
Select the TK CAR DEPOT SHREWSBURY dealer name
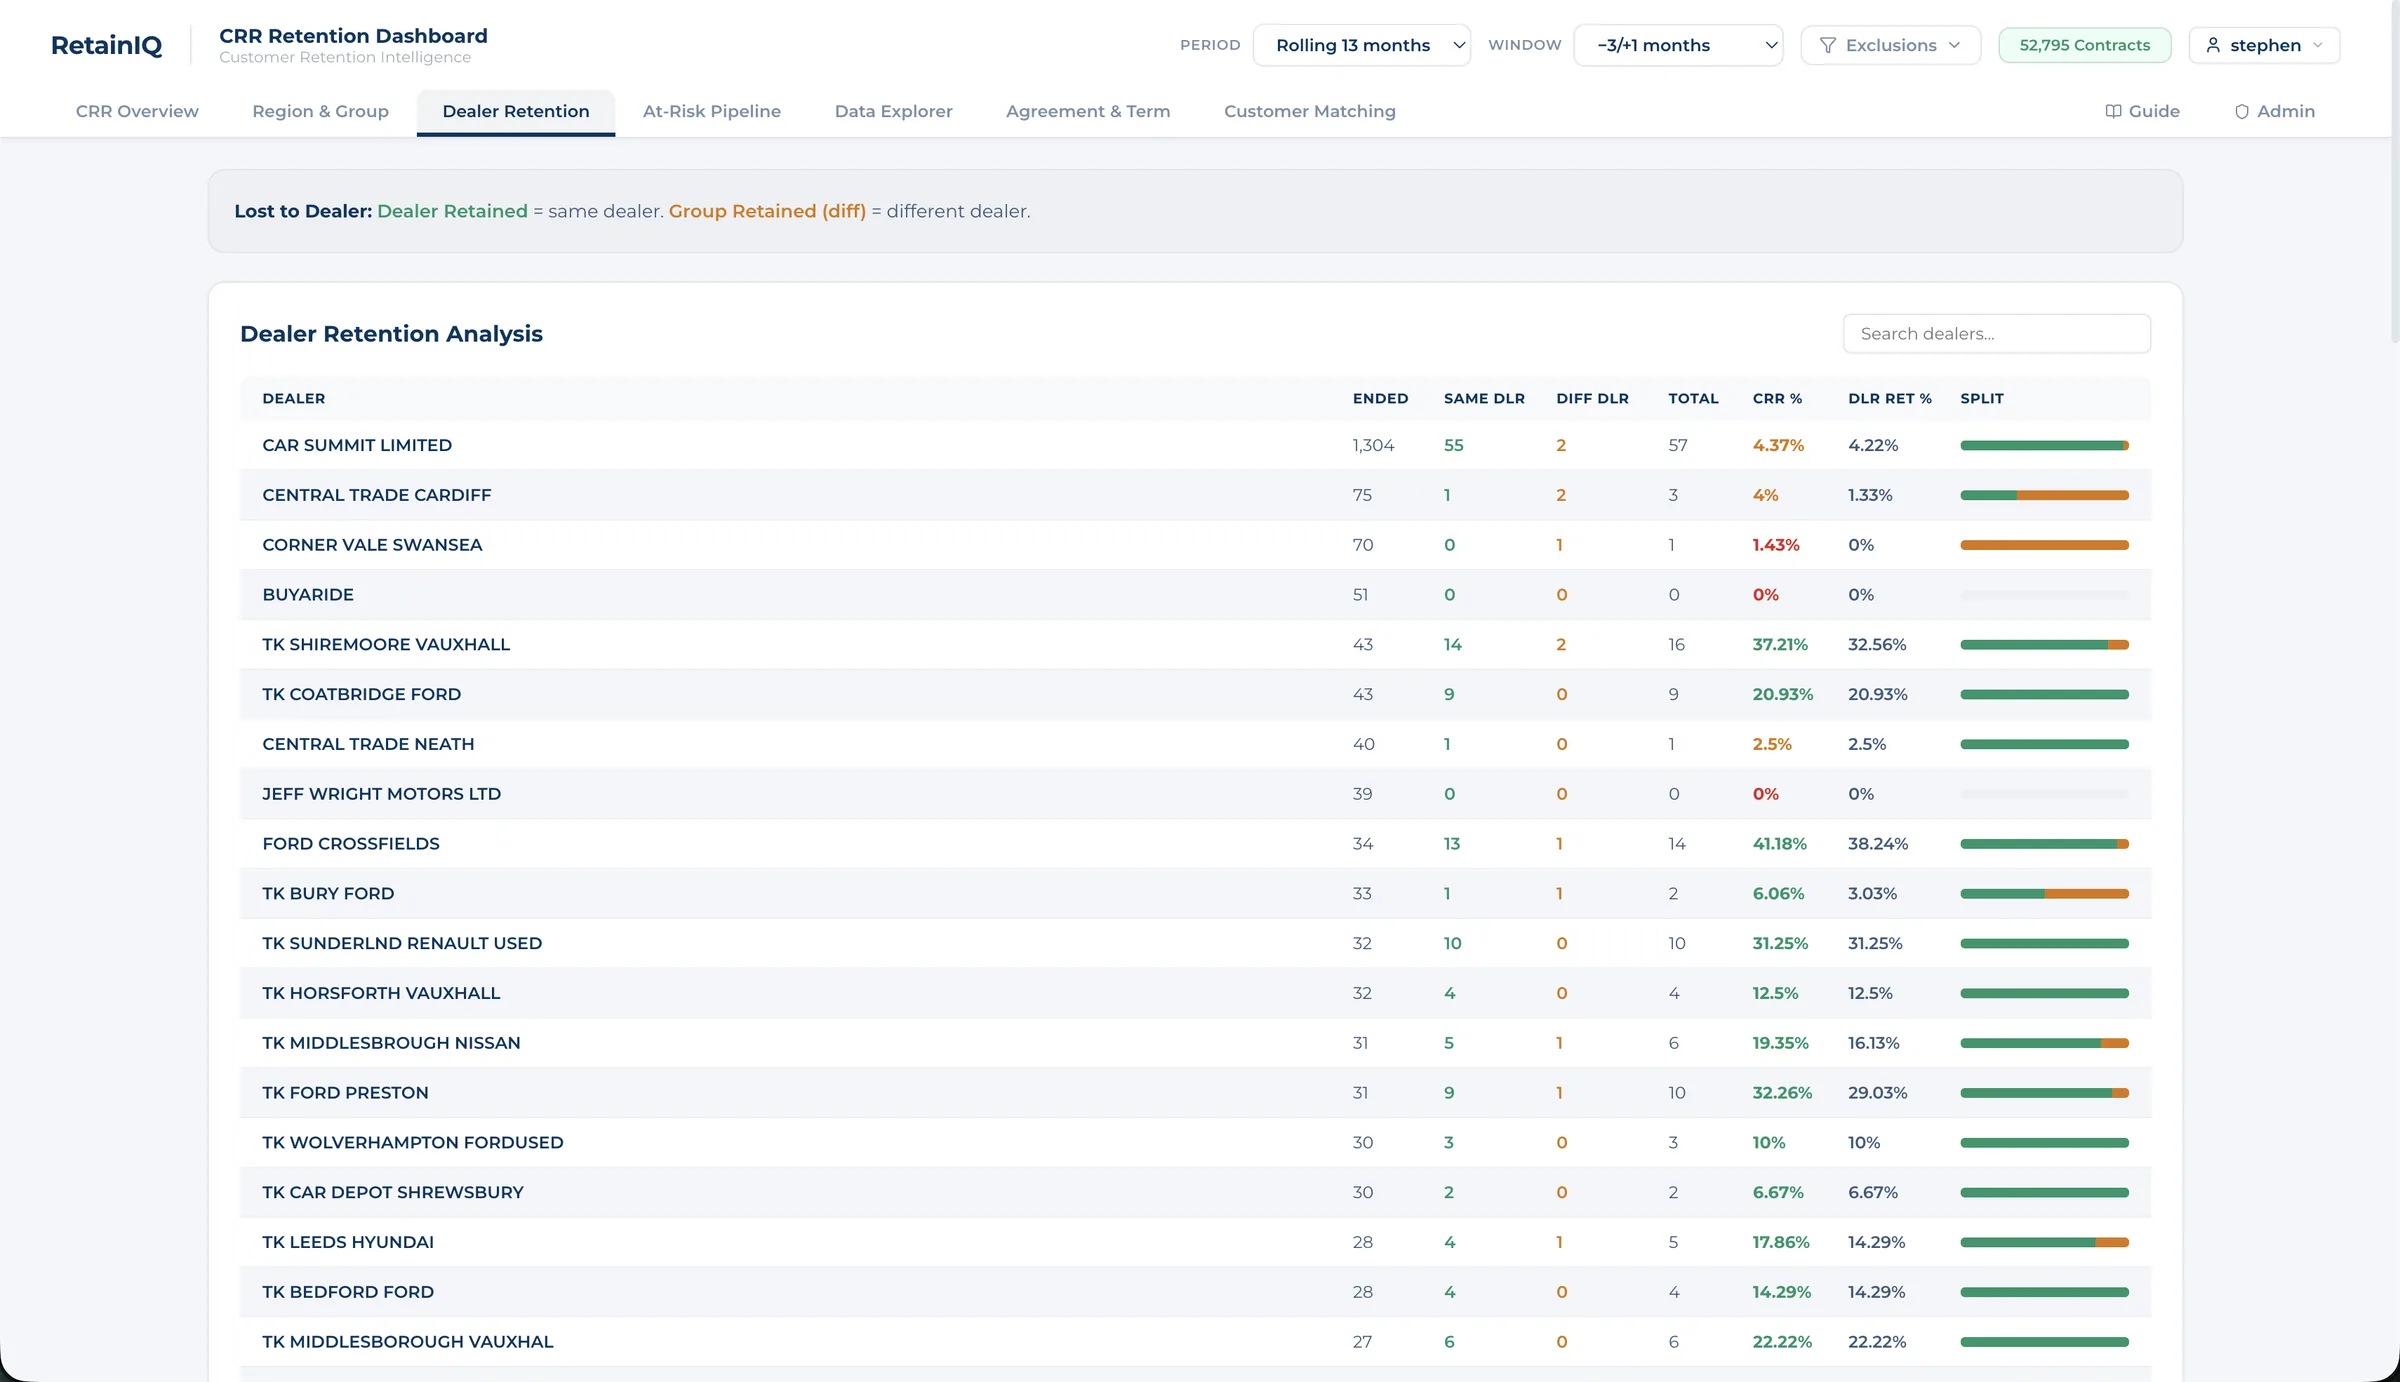pos(393,1192)
